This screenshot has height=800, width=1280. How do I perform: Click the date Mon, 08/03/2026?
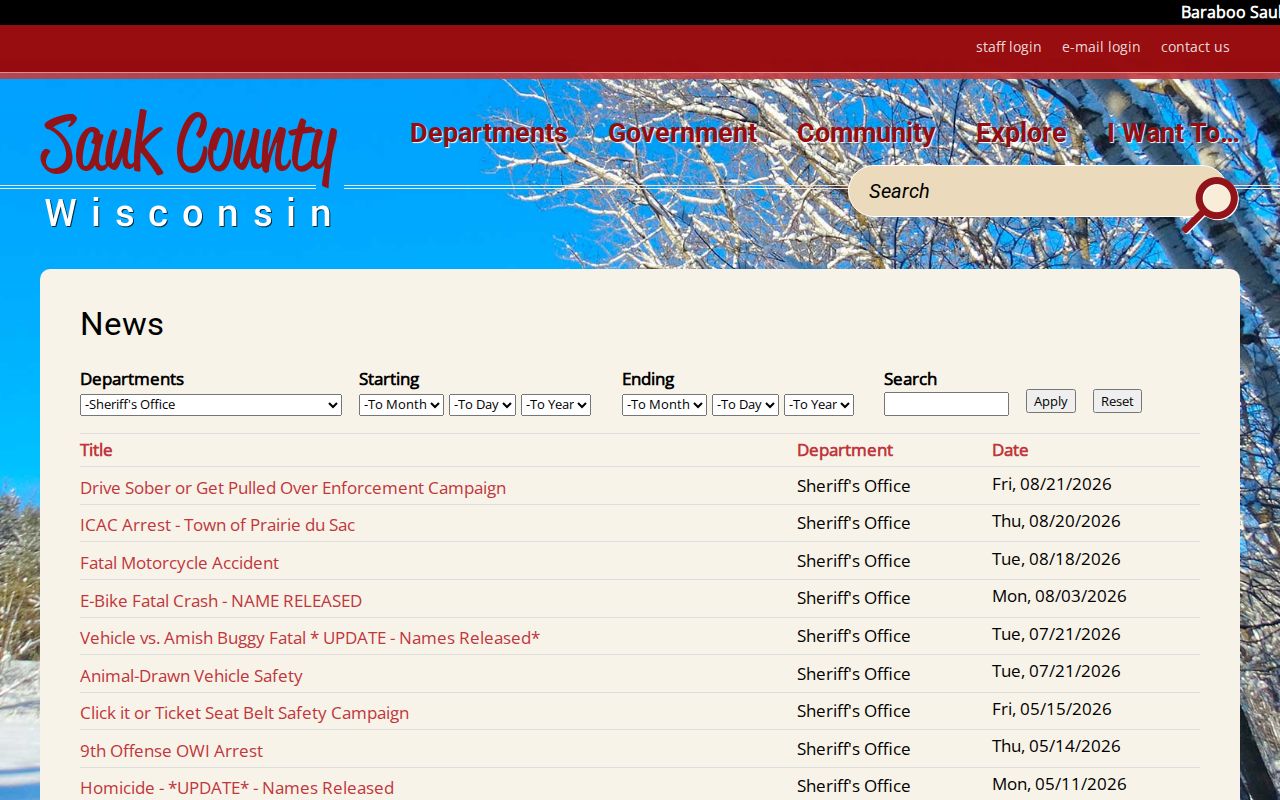click(1059, 596)
